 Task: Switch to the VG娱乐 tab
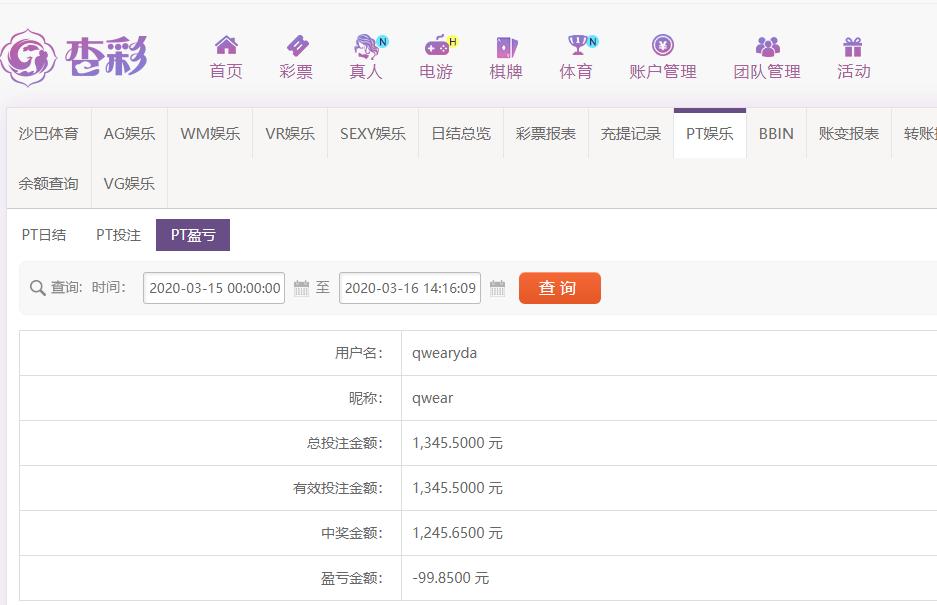click(129, 184)
